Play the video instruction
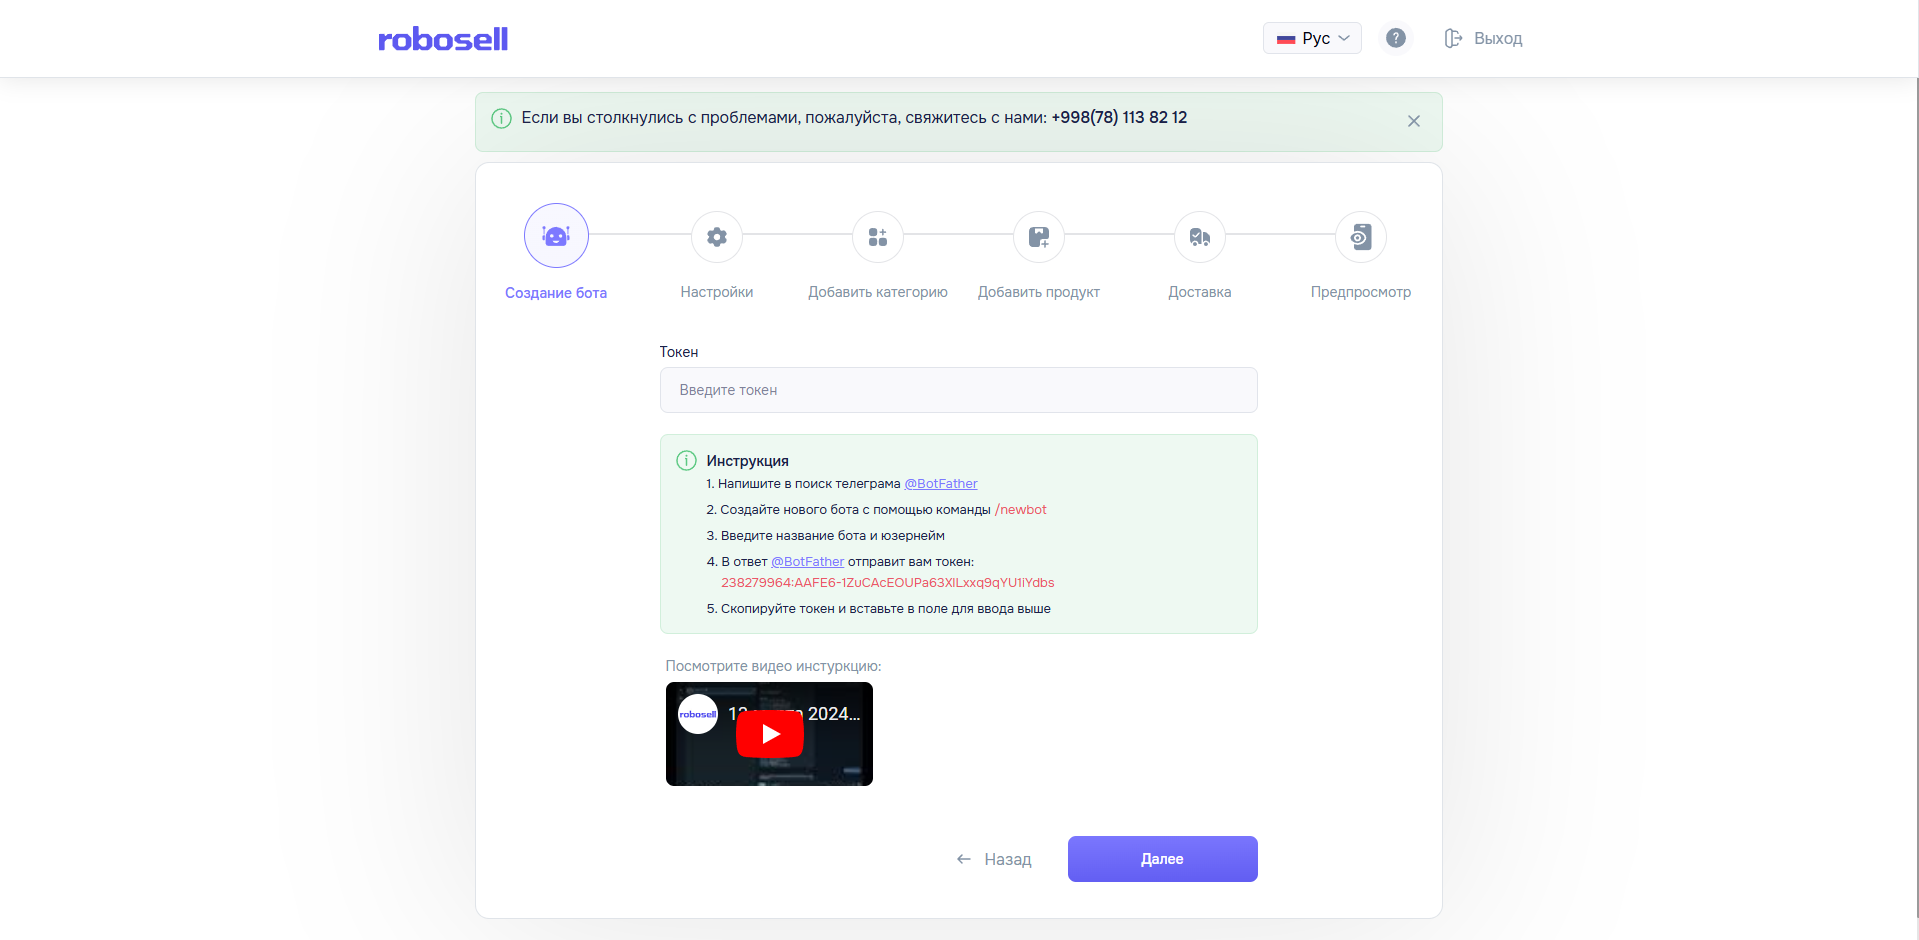Screen dimensions: 1919x940 tap(770, 734)
